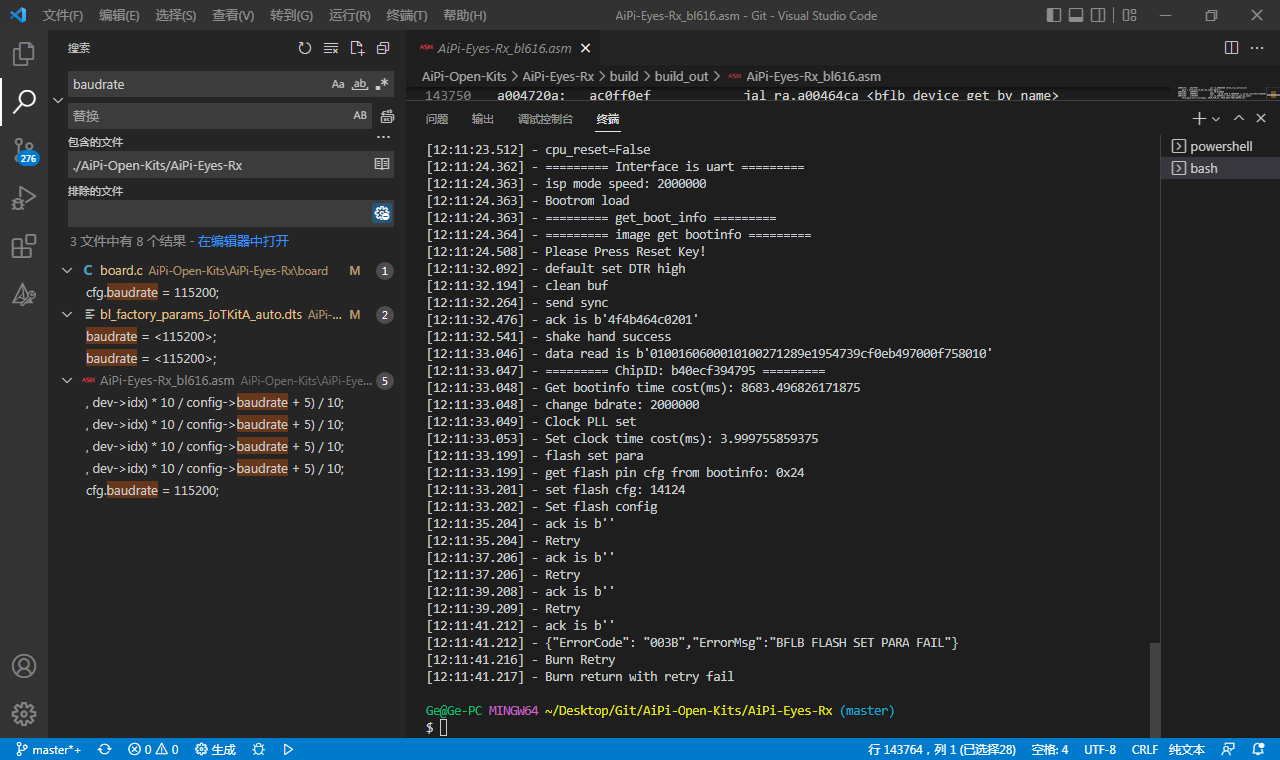Image resolution: width=1280 pixels, height=760 pixels.
Task: Toggle exclude settings and ignore files
Action: 381,213
